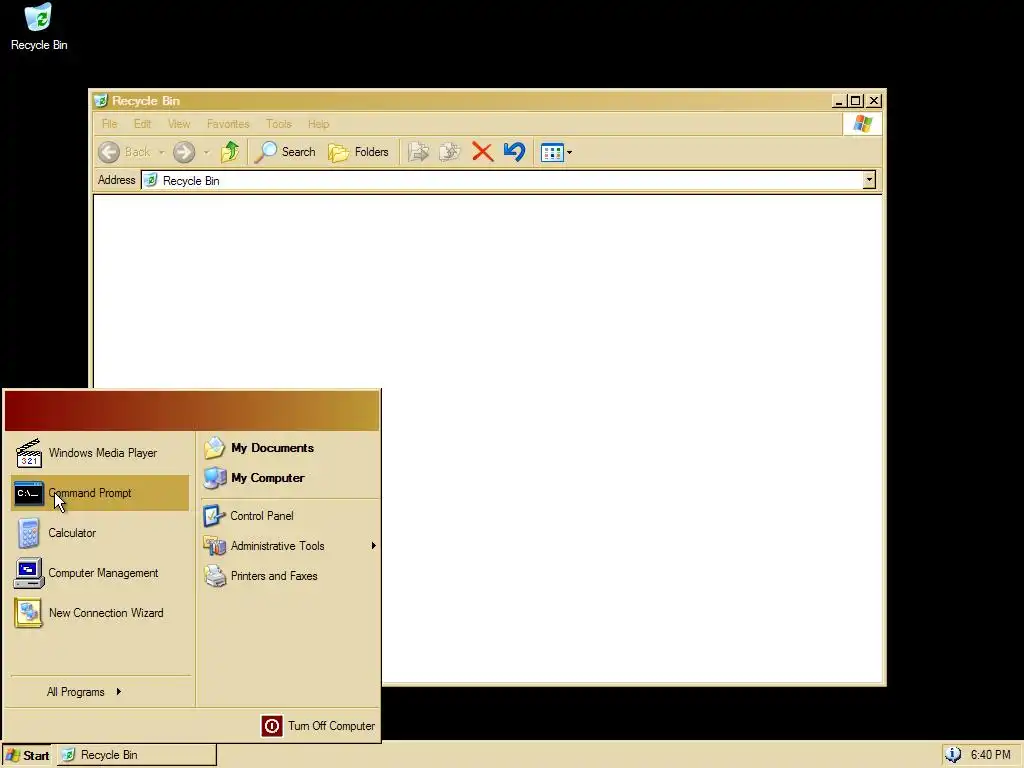Toggle the Folders pane button
This screenshot has height=768, width=1024.
(x=359, y=152)
